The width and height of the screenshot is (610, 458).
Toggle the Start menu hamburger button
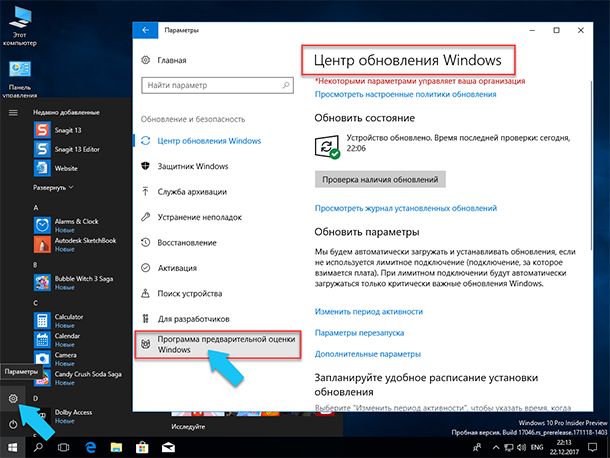[x=13, y=112]
